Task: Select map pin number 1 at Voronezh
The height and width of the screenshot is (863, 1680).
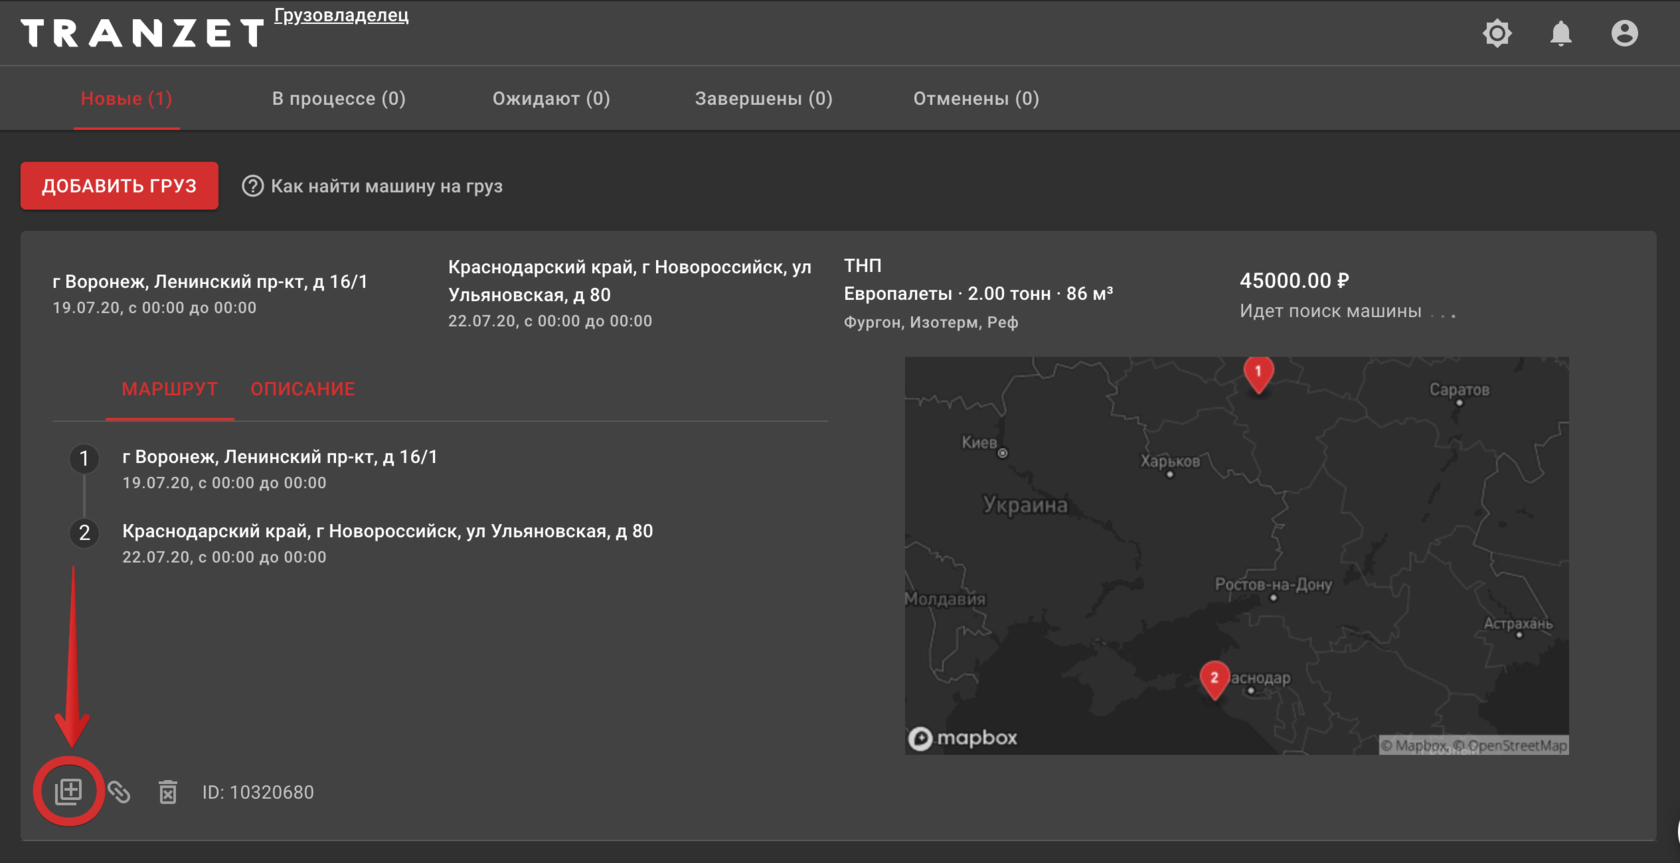Action: (x=1258, y=372)
